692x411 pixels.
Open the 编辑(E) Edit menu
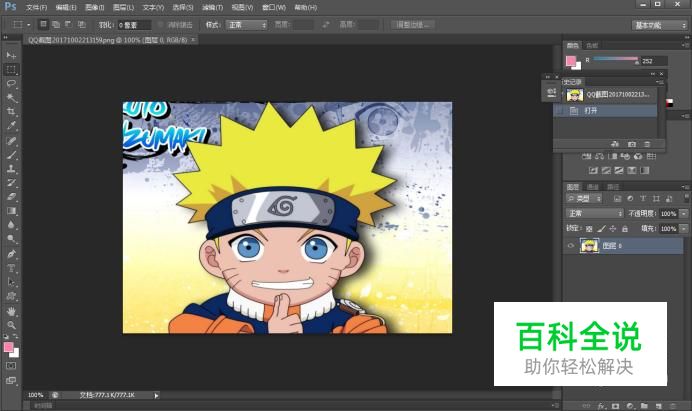(66, 8)
